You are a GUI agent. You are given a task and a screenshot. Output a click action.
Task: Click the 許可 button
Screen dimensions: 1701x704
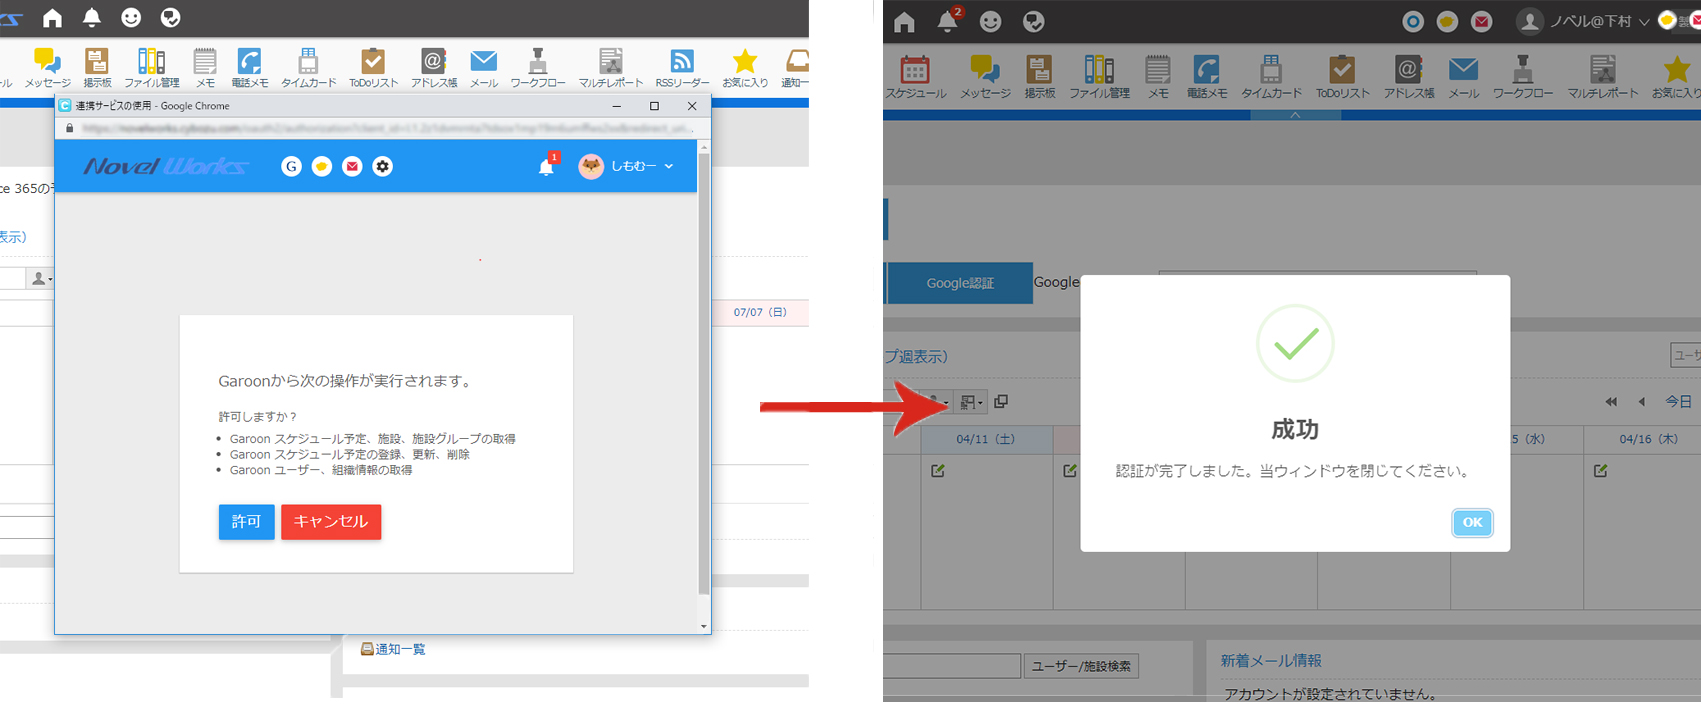247,522
